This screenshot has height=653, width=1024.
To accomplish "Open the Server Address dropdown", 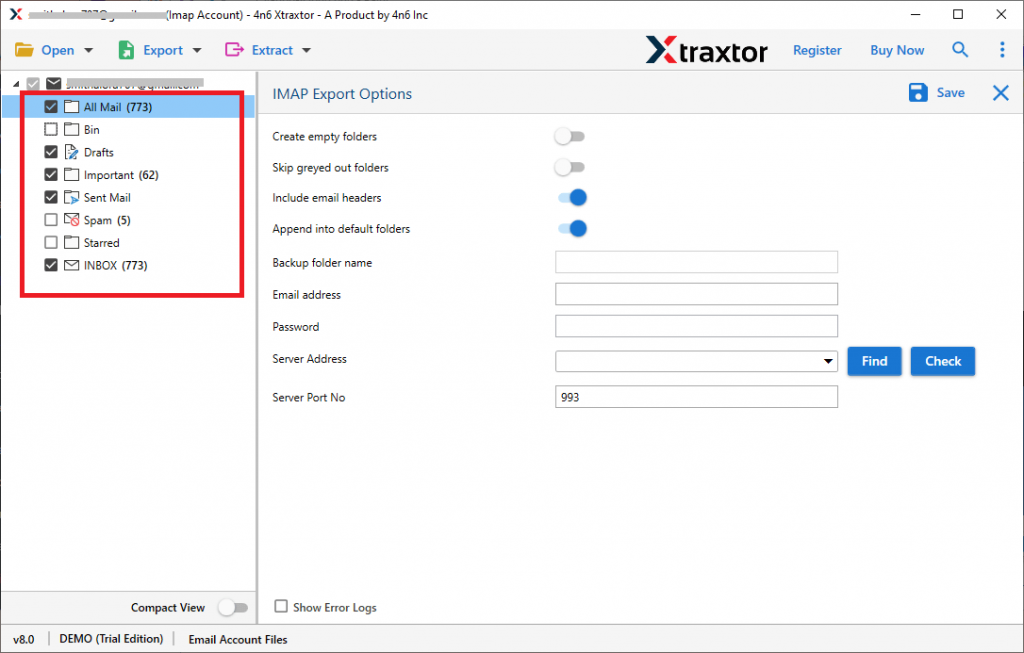I will (x=828, y=360).
